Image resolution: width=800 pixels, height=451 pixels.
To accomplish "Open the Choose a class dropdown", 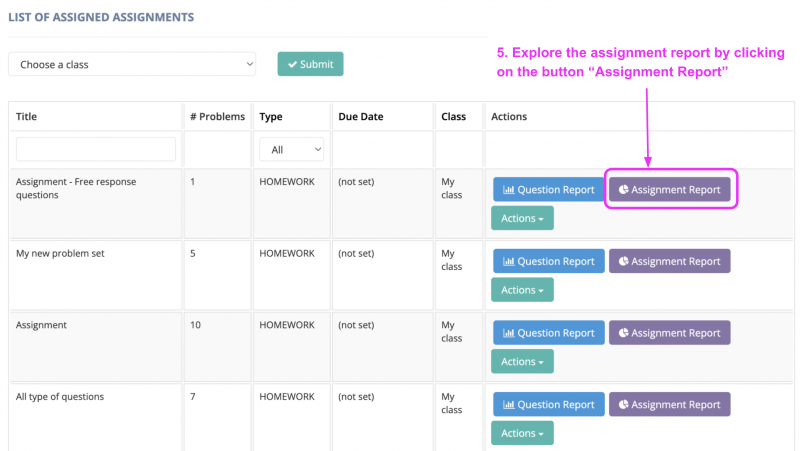I will click(x=132, y=64).
